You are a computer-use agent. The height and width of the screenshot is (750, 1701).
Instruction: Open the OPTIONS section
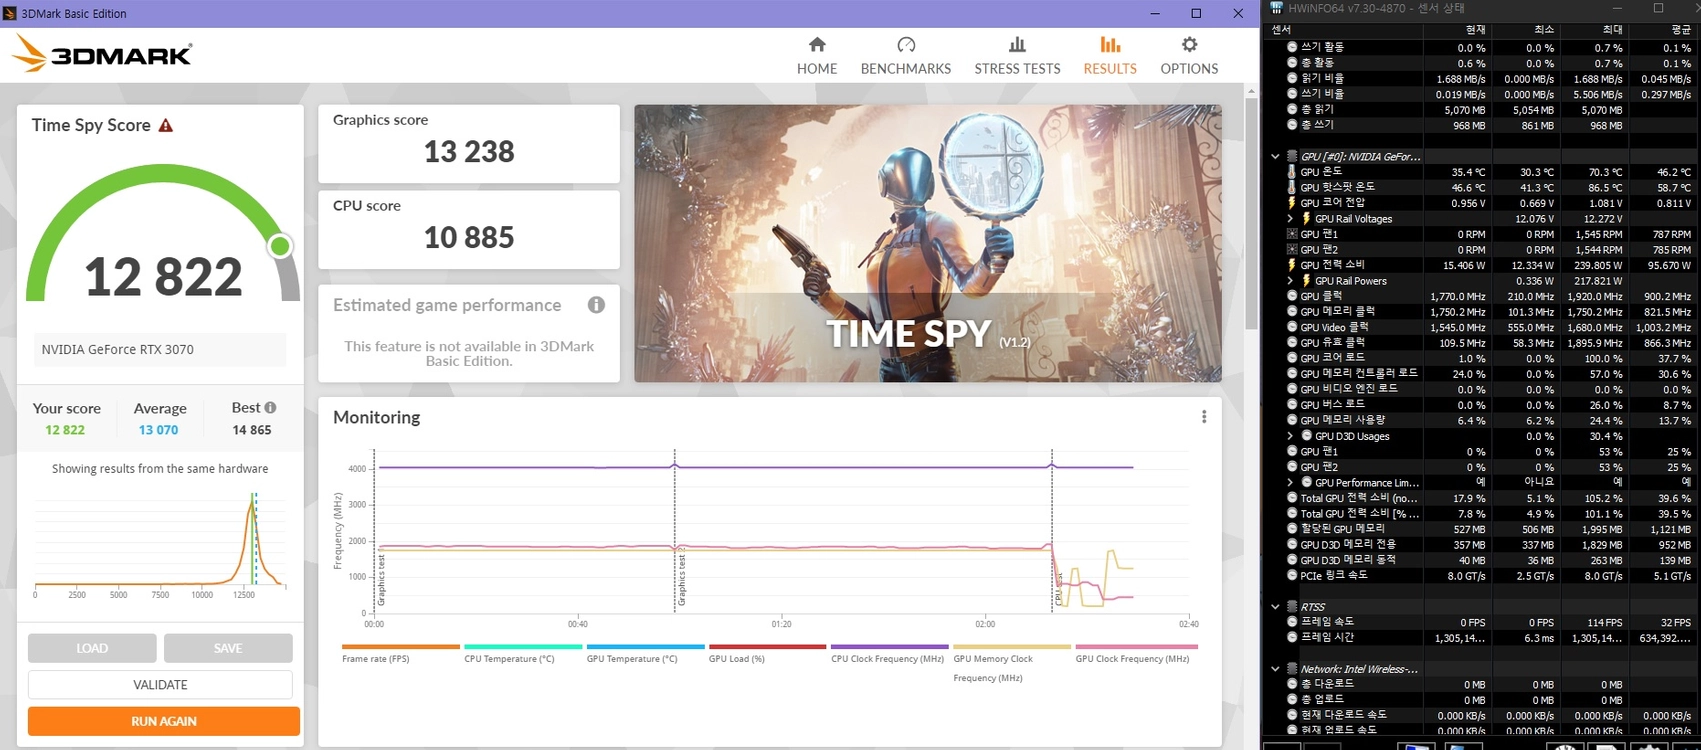click(1189, 56)
